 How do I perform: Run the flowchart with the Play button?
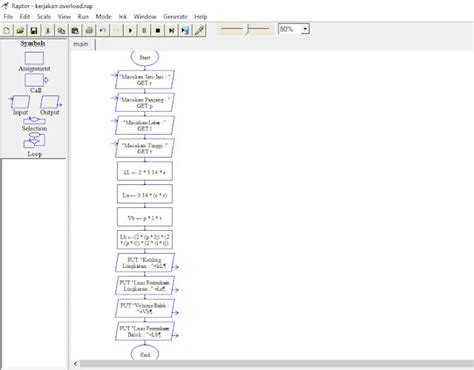pyautogui.click(x=130, y=31)
